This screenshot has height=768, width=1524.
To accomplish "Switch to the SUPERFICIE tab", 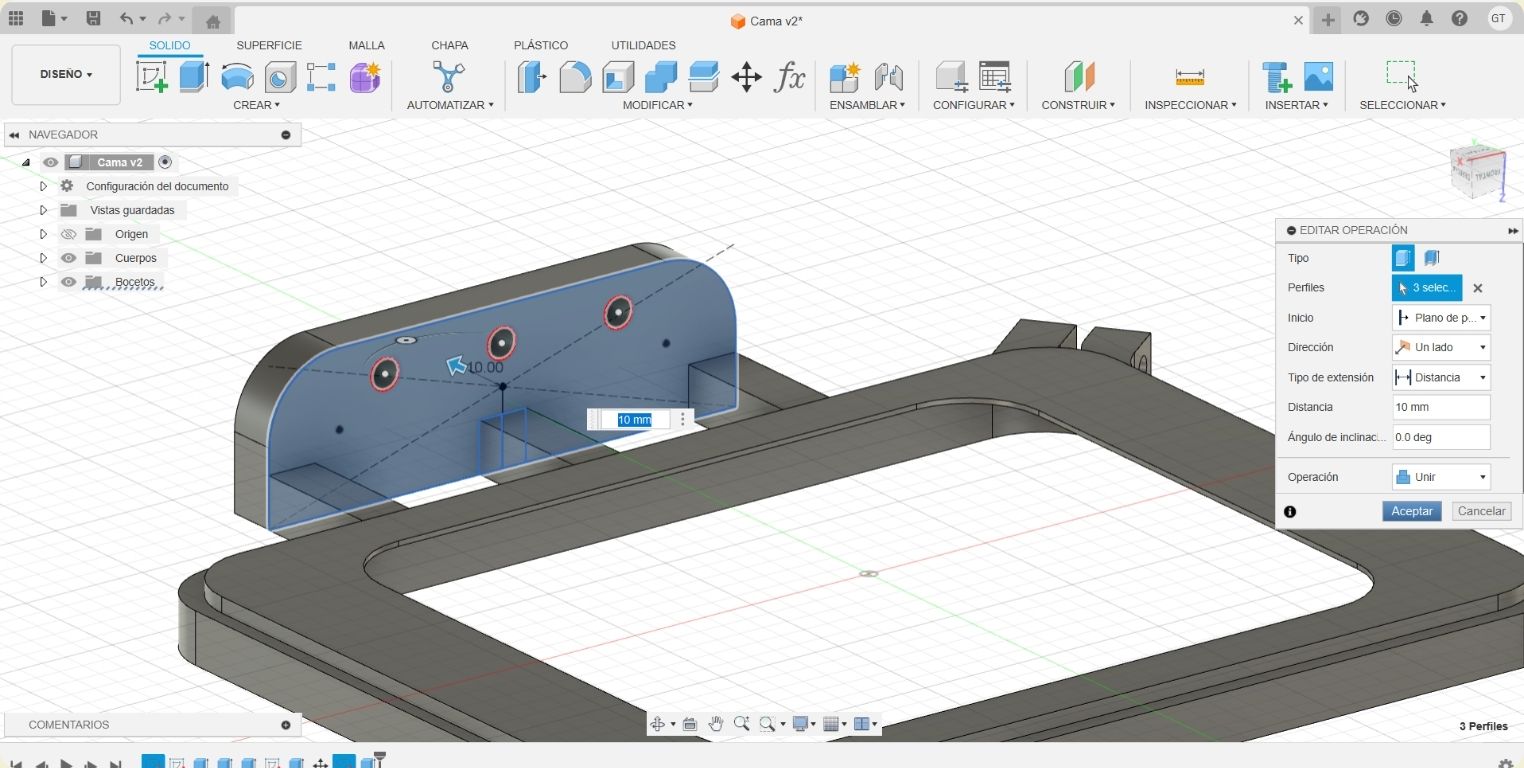I will click(x=269, y=45).
